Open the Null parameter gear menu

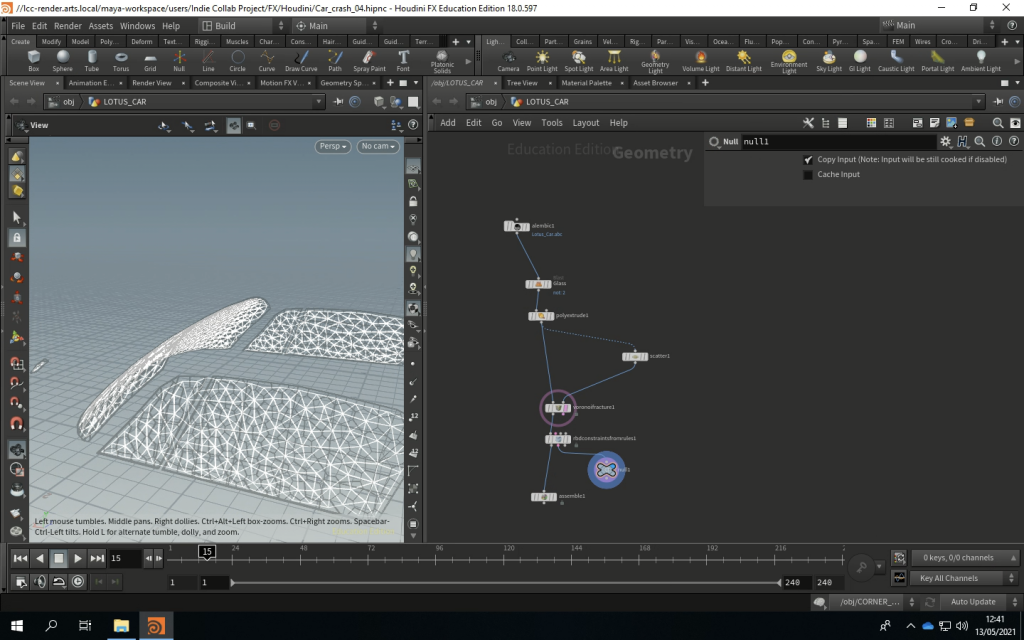point(945,142)
